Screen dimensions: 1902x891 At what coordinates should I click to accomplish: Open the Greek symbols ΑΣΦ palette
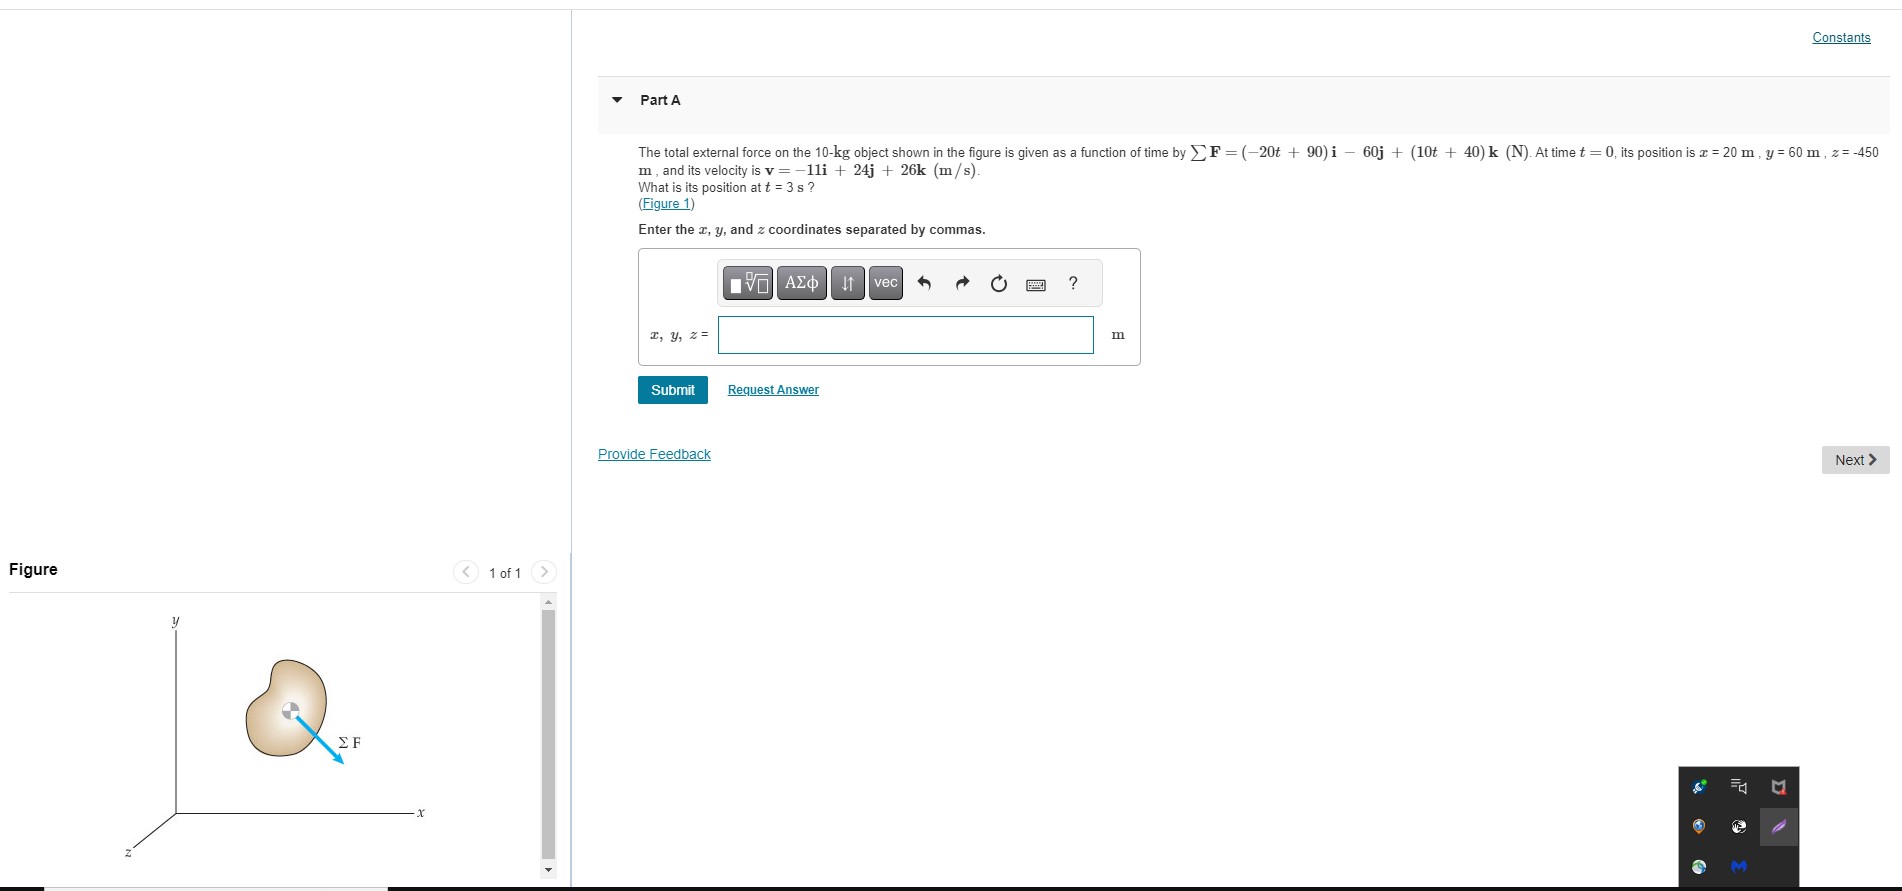point(802,283)
